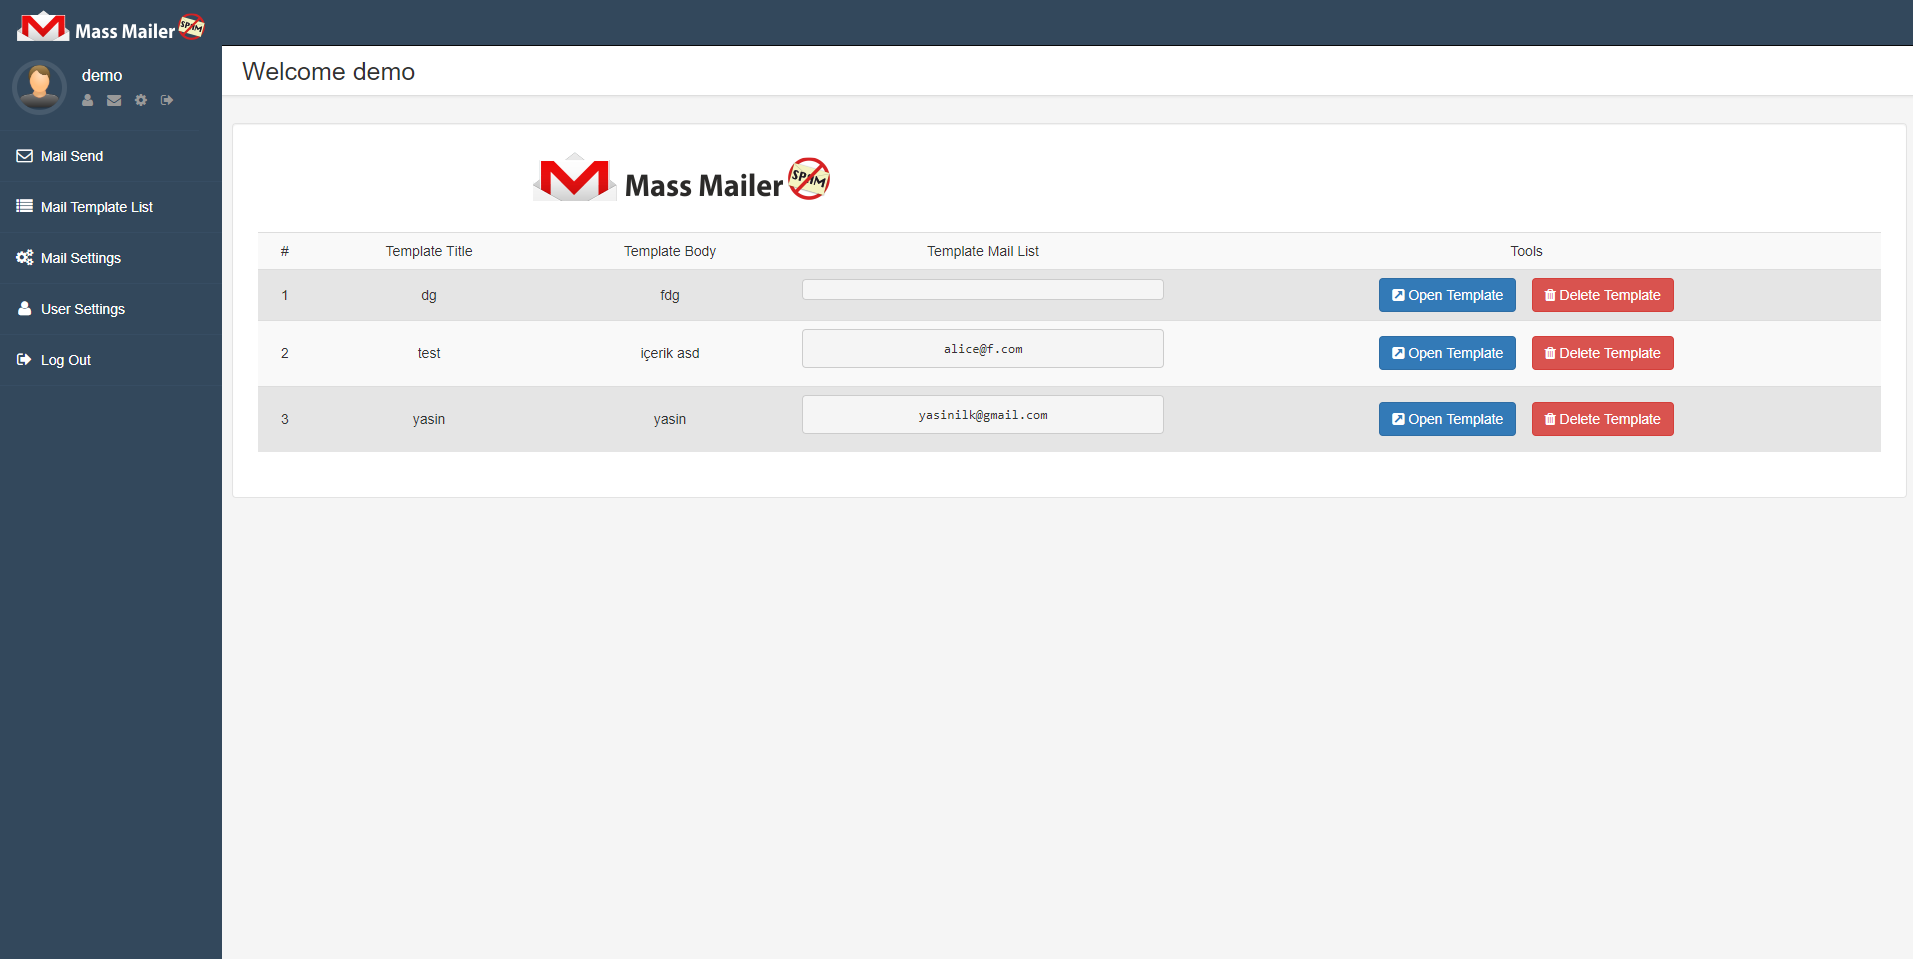
Task: Delete Template in the yasin row
Action: click(x=1602, y=419)
